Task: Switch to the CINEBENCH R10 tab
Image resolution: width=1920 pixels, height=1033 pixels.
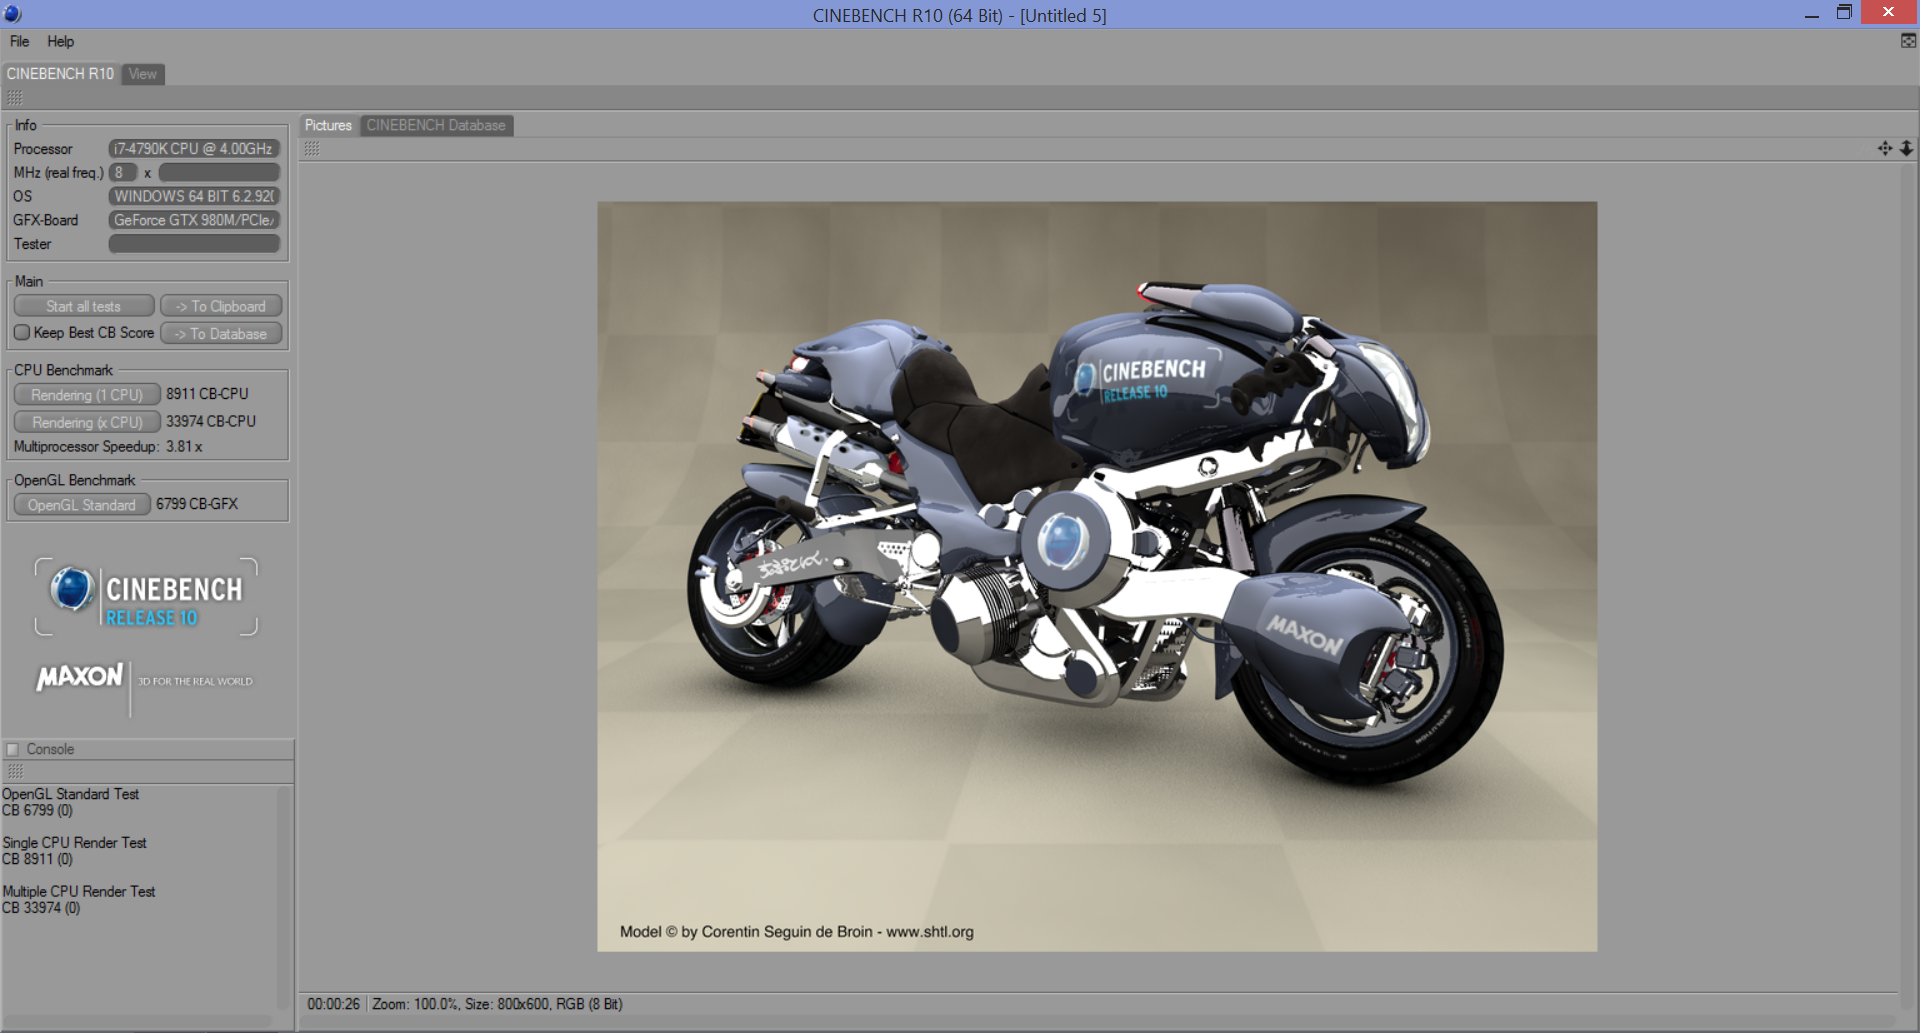Action: (60, 74)
